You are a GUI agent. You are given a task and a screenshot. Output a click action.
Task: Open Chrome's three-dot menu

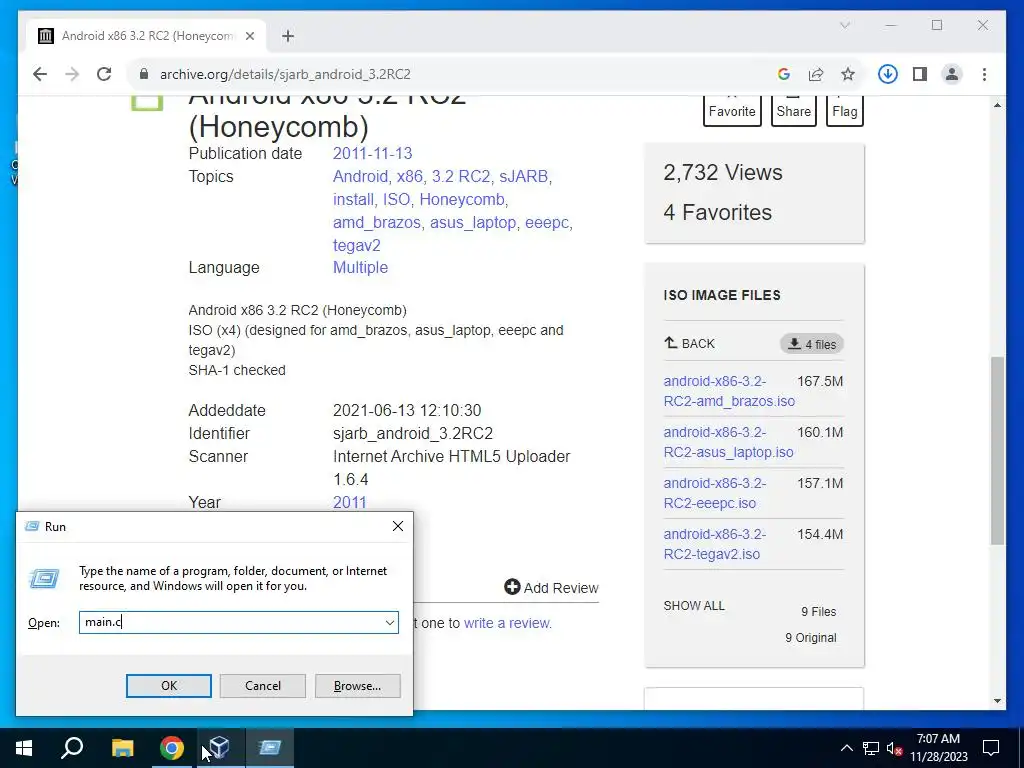point(984,74)
